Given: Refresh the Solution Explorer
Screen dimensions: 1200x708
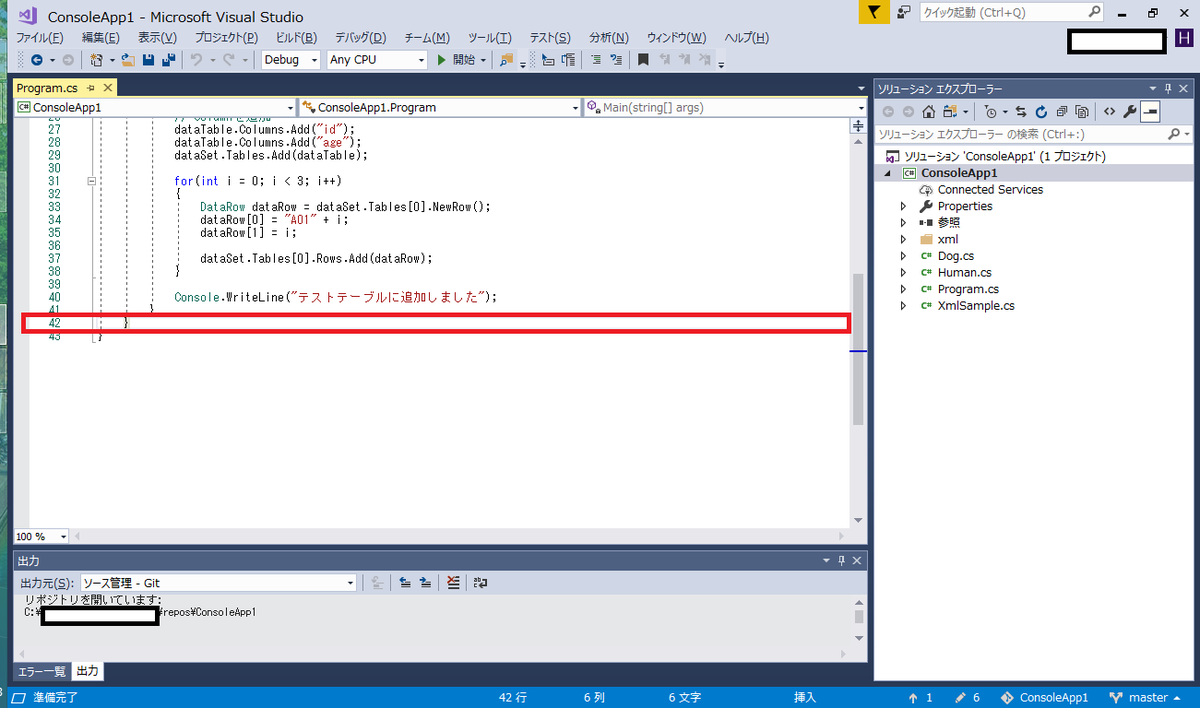Looking at the screenshot, I should pos(1041,112).
